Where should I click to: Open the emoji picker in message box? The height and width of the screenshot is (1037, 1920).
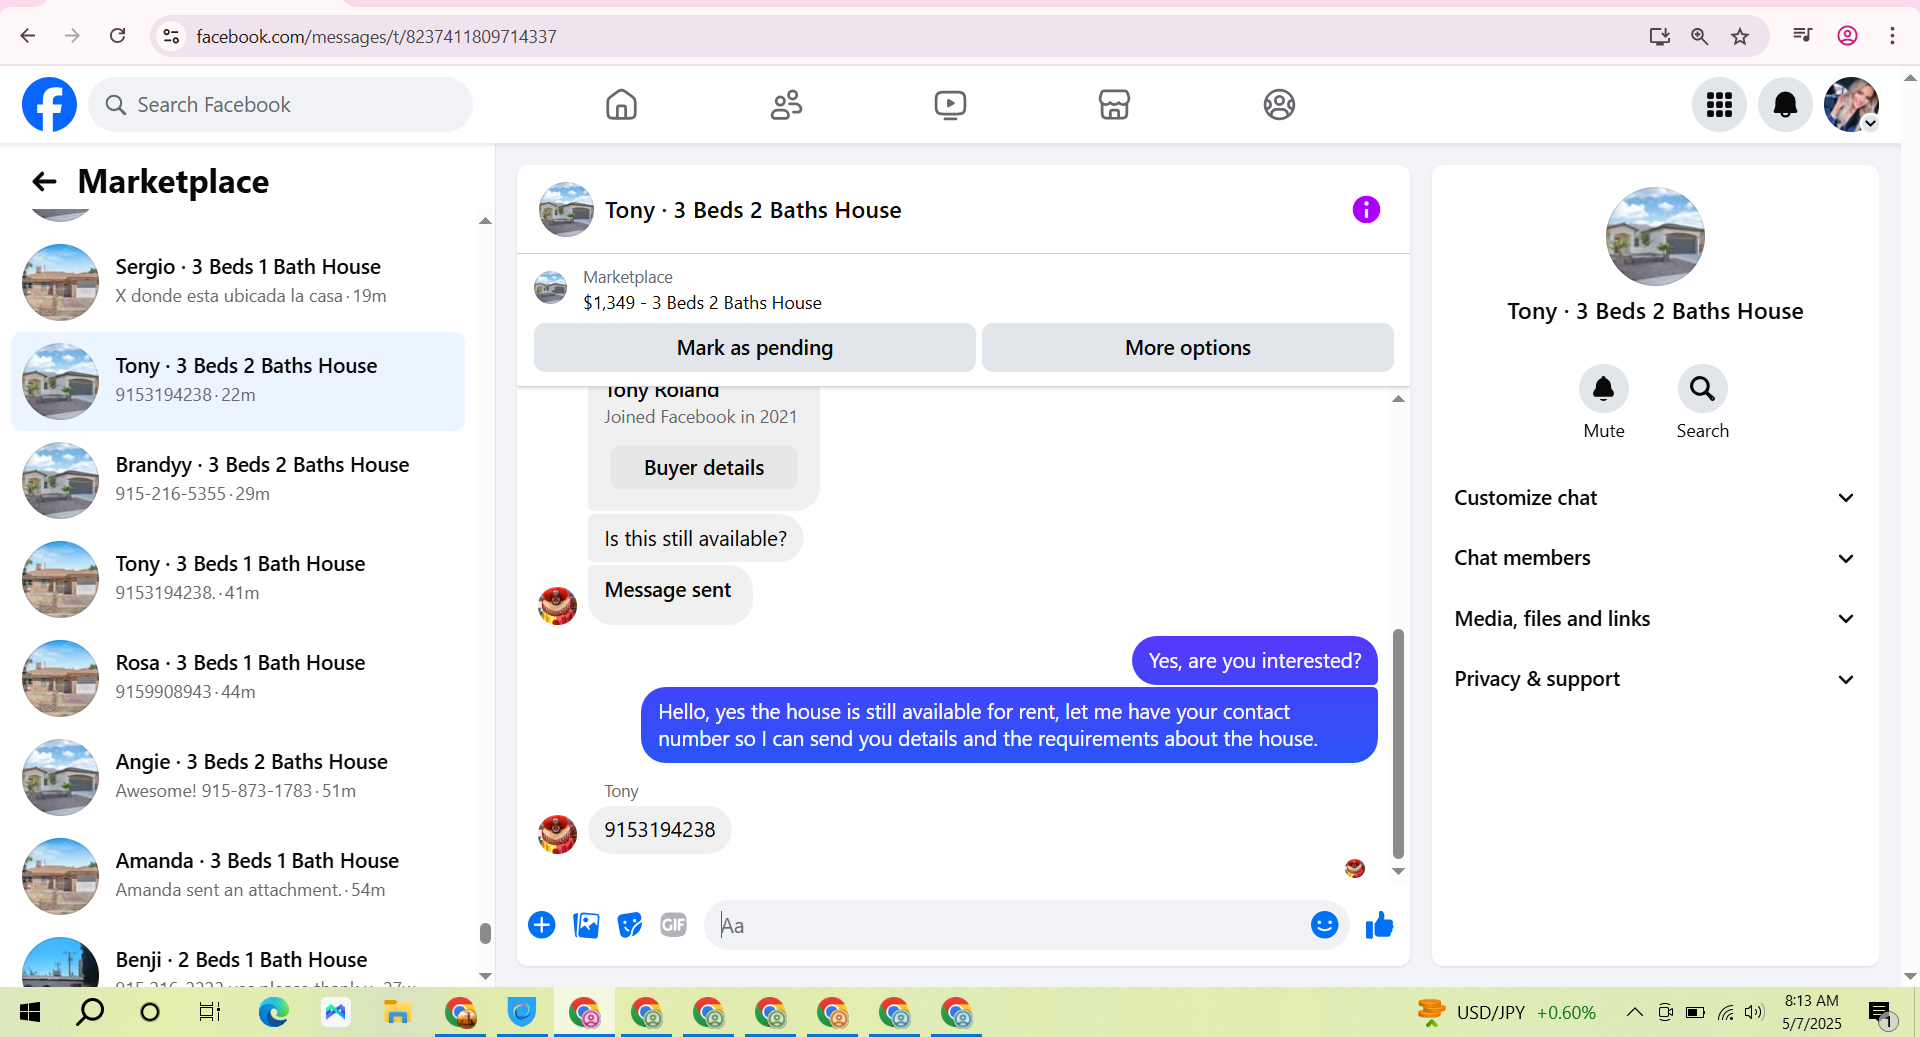(x=1324, y=925)
